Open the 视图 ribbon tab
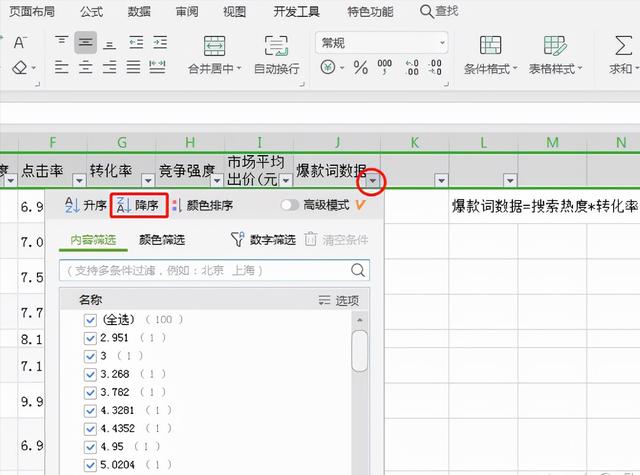The height and width of the screenshot is (475, 640). coord(234,11)
